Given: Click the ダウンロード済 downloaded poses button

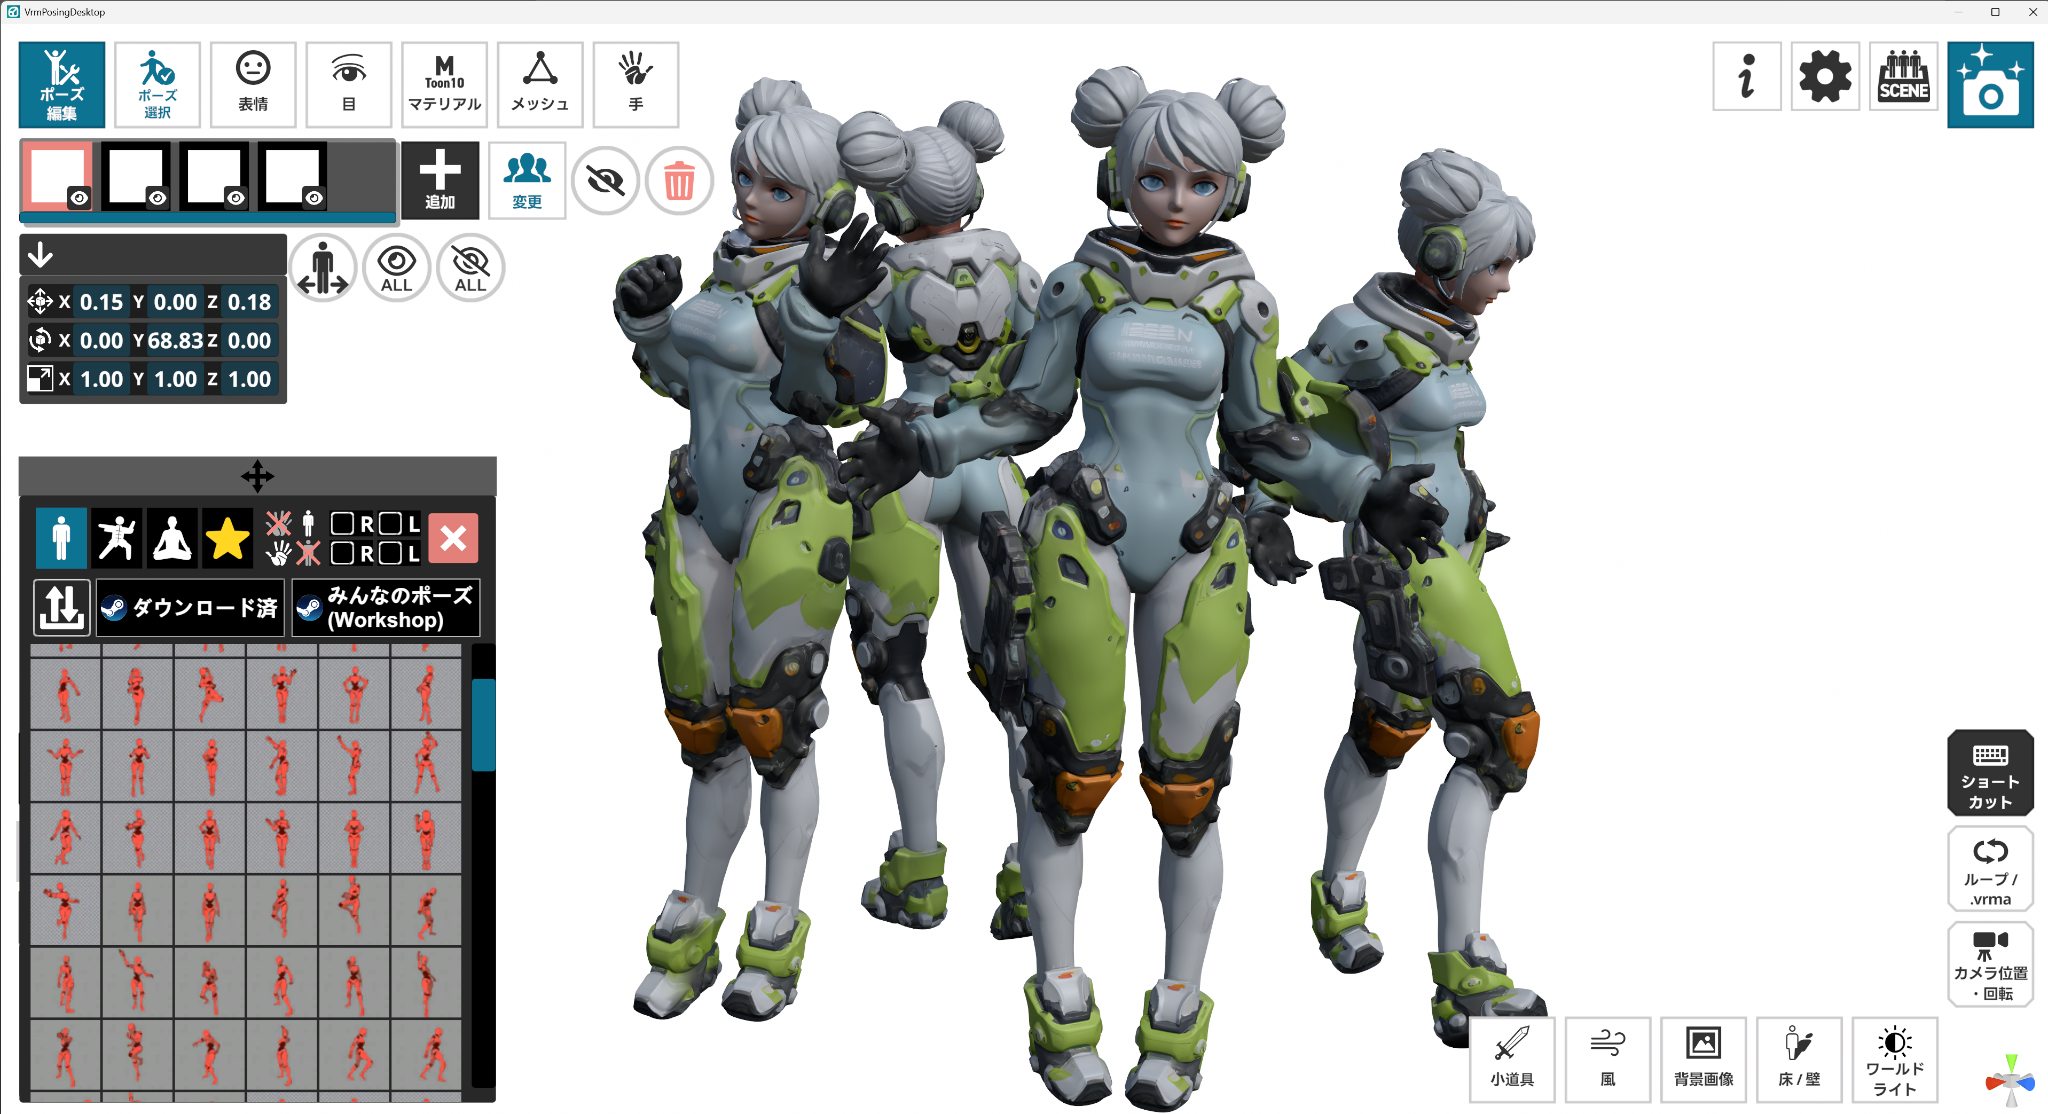Looking at the screenshot, I should point(190,608).
